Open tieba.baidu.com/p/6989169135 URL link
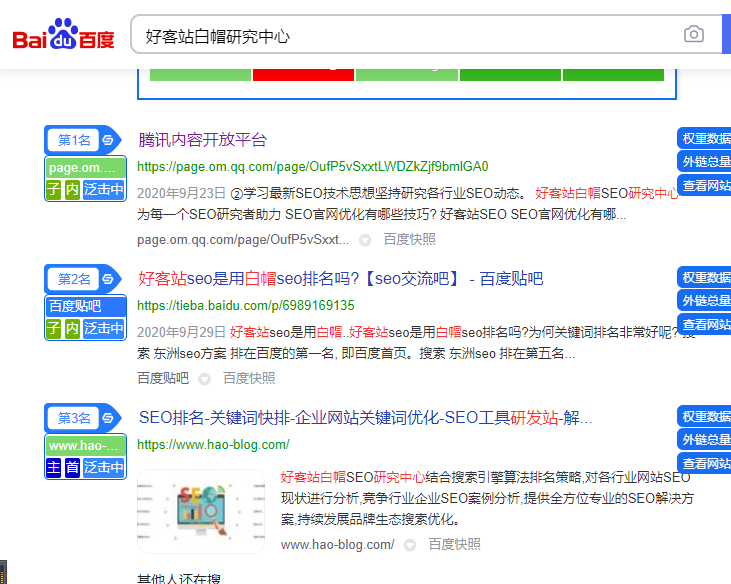This screenshot has width=731, height=584. click(x=246, y=306)
